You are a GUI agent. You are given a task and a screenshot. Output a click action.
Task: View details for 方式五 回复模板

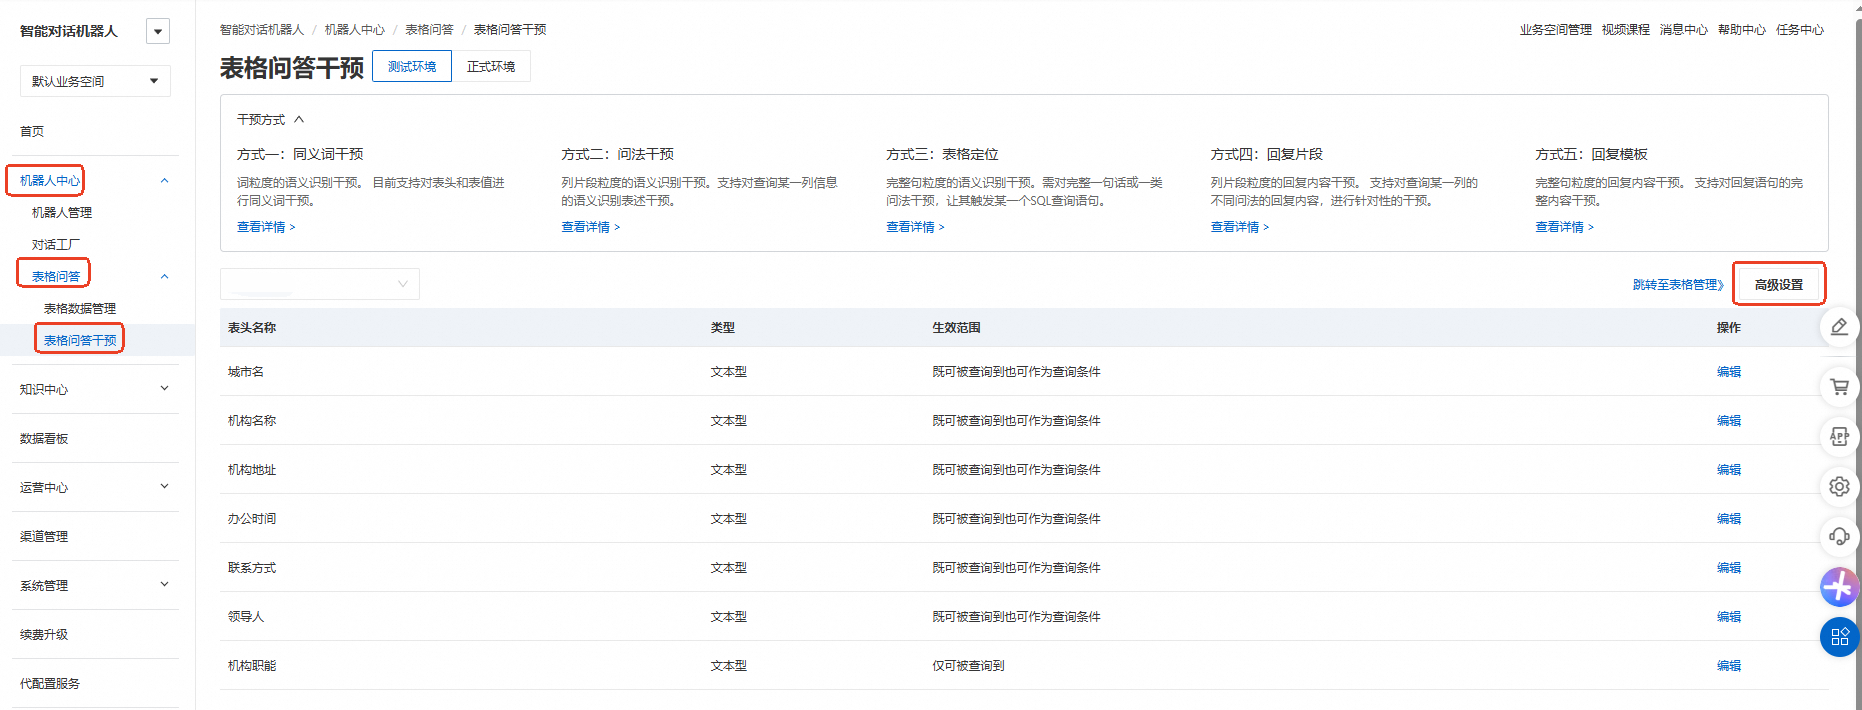[1565, 227]
